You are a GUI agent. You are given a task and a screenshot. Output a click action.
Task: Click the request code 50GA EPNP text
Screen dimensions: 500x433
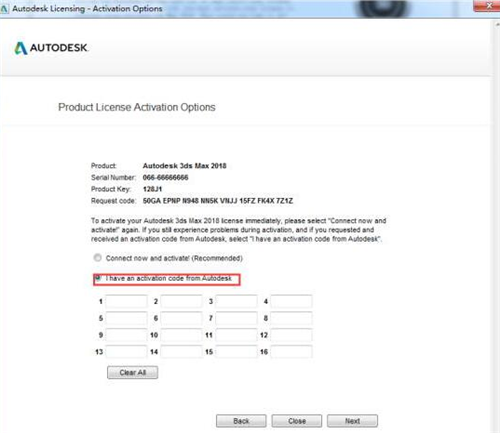click(218, 201)
